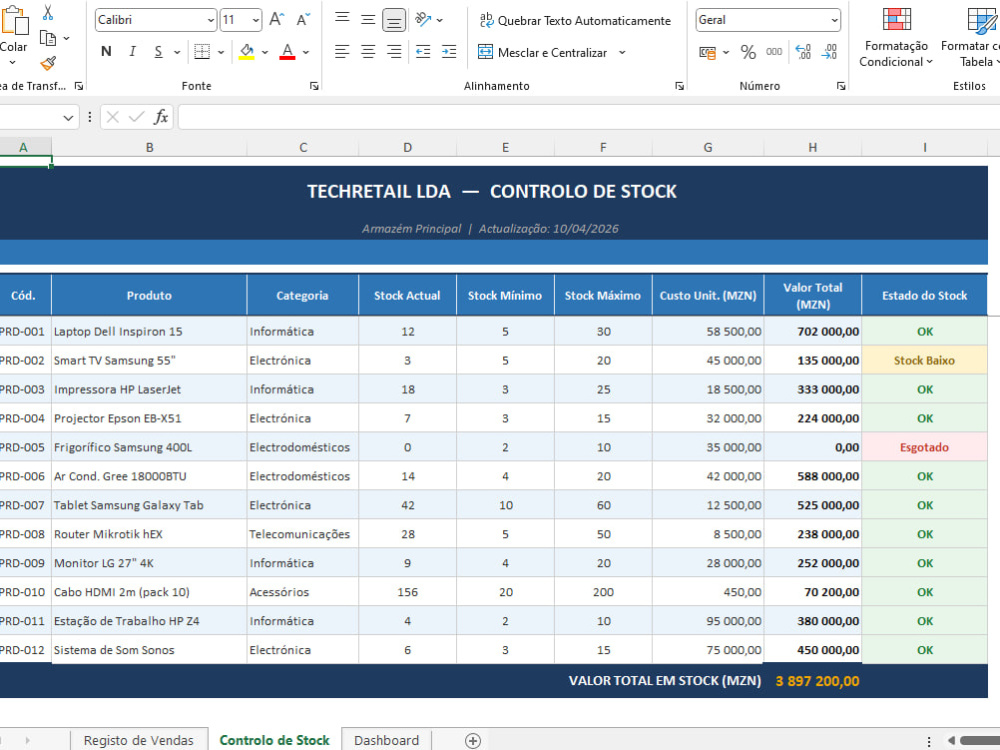Open the Número dialog launcher
Screen dimensions: 1000x750
(841, 85)
